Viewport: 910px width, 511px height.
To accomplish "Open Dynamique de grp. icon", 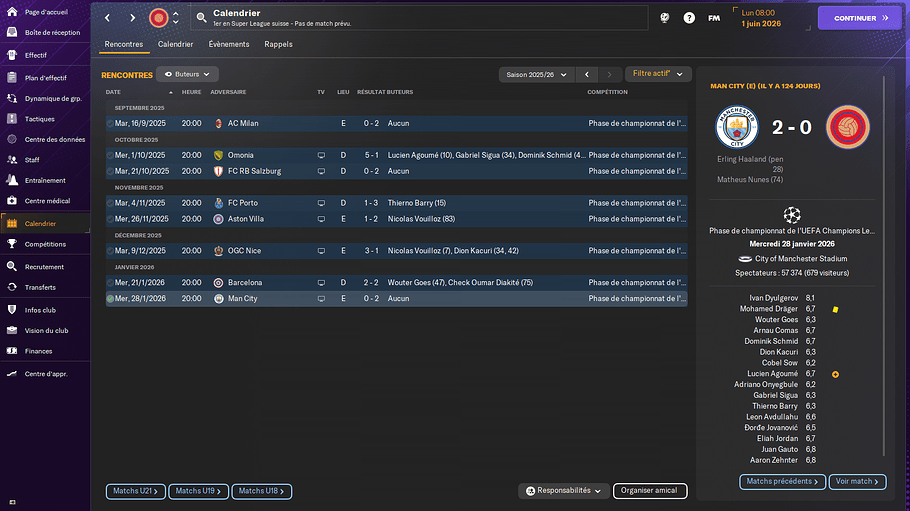I will coord(12,98).
